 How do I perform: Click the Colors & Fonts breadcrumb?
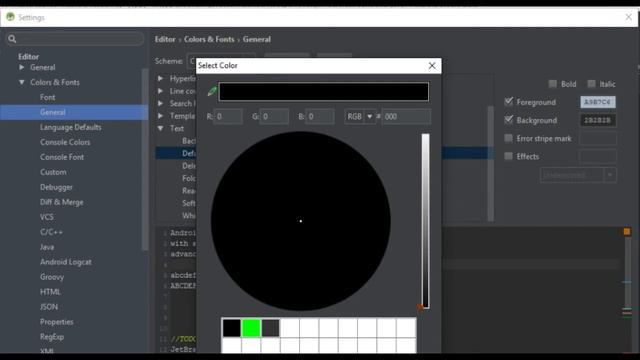pyautogui.click(x=209, y=39)
